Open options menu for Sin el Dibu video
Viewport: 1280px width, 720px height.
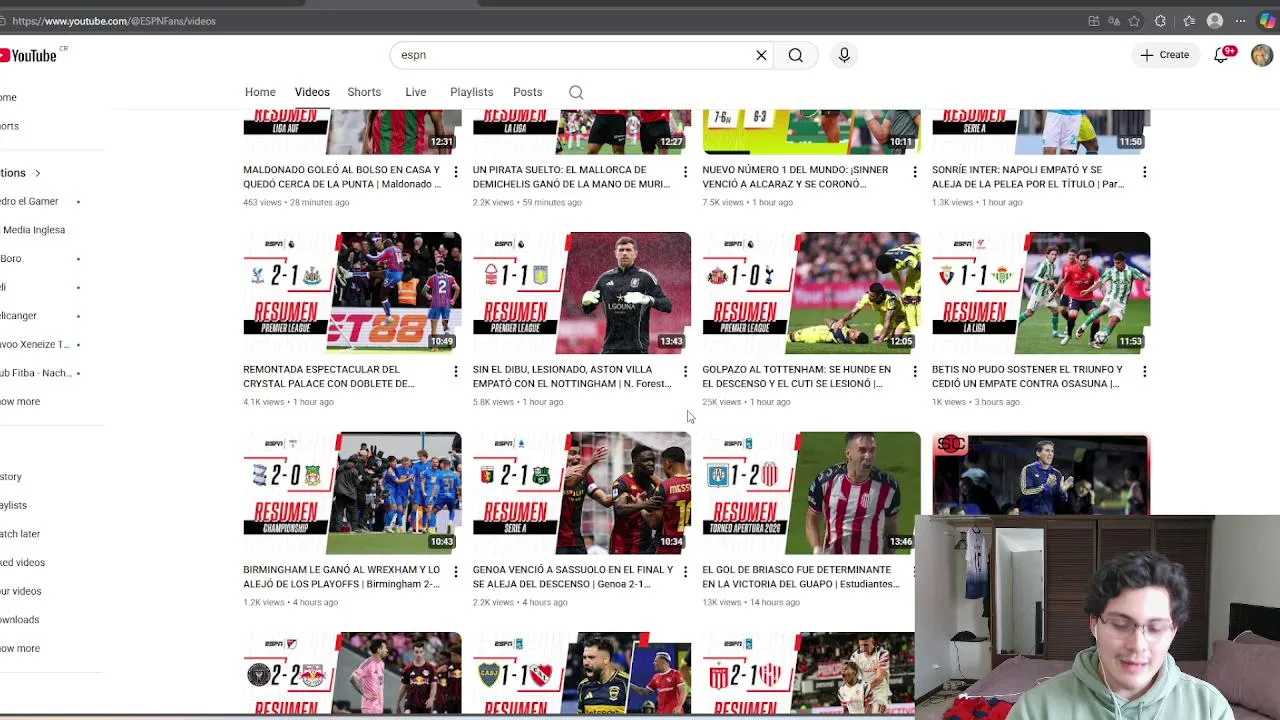tap(685, 372)
